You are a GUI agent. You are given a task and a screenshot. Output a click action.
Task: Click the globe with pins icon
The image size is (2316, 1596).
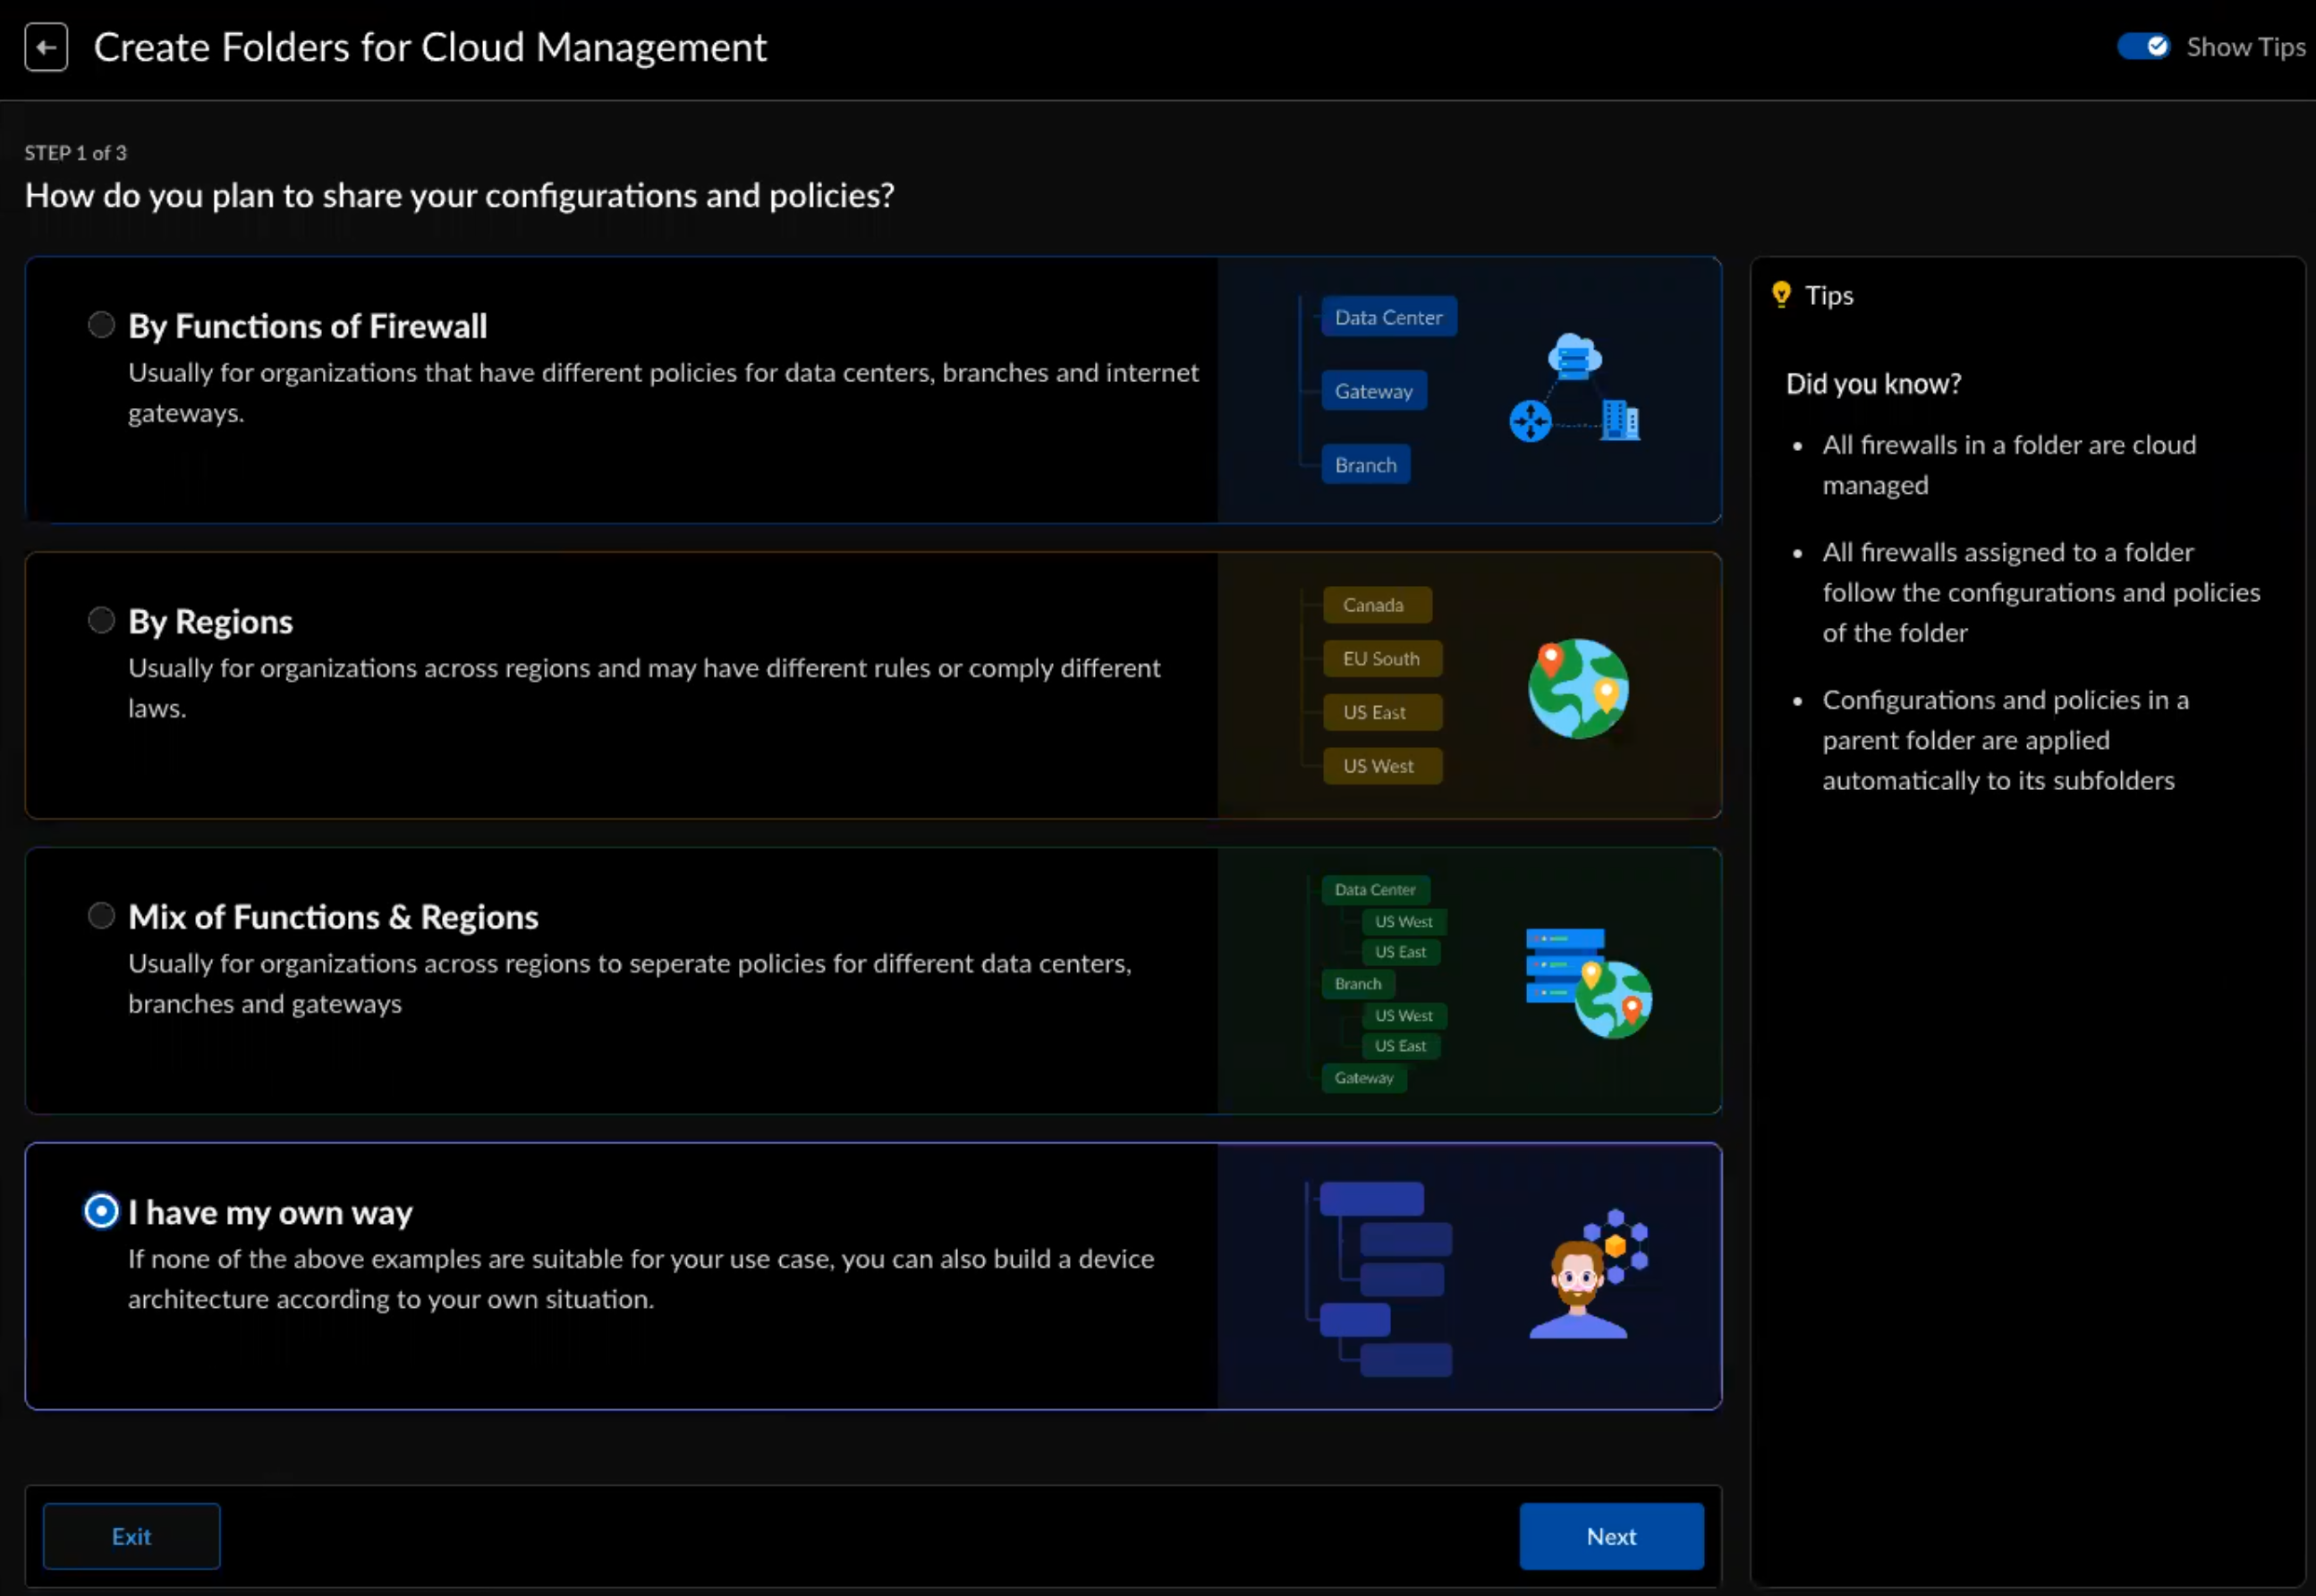click(x=1578, y=688)
